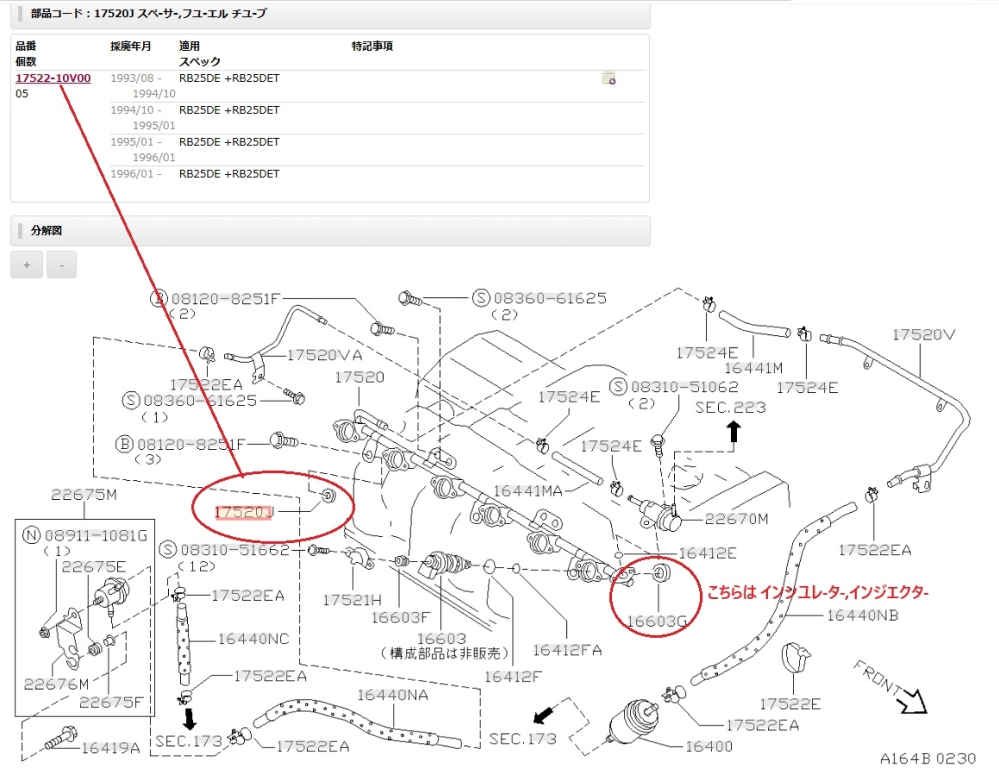999x780 pixels.
Task: Select the 08310-51662 screw label
Action: (x=235, y=550)
